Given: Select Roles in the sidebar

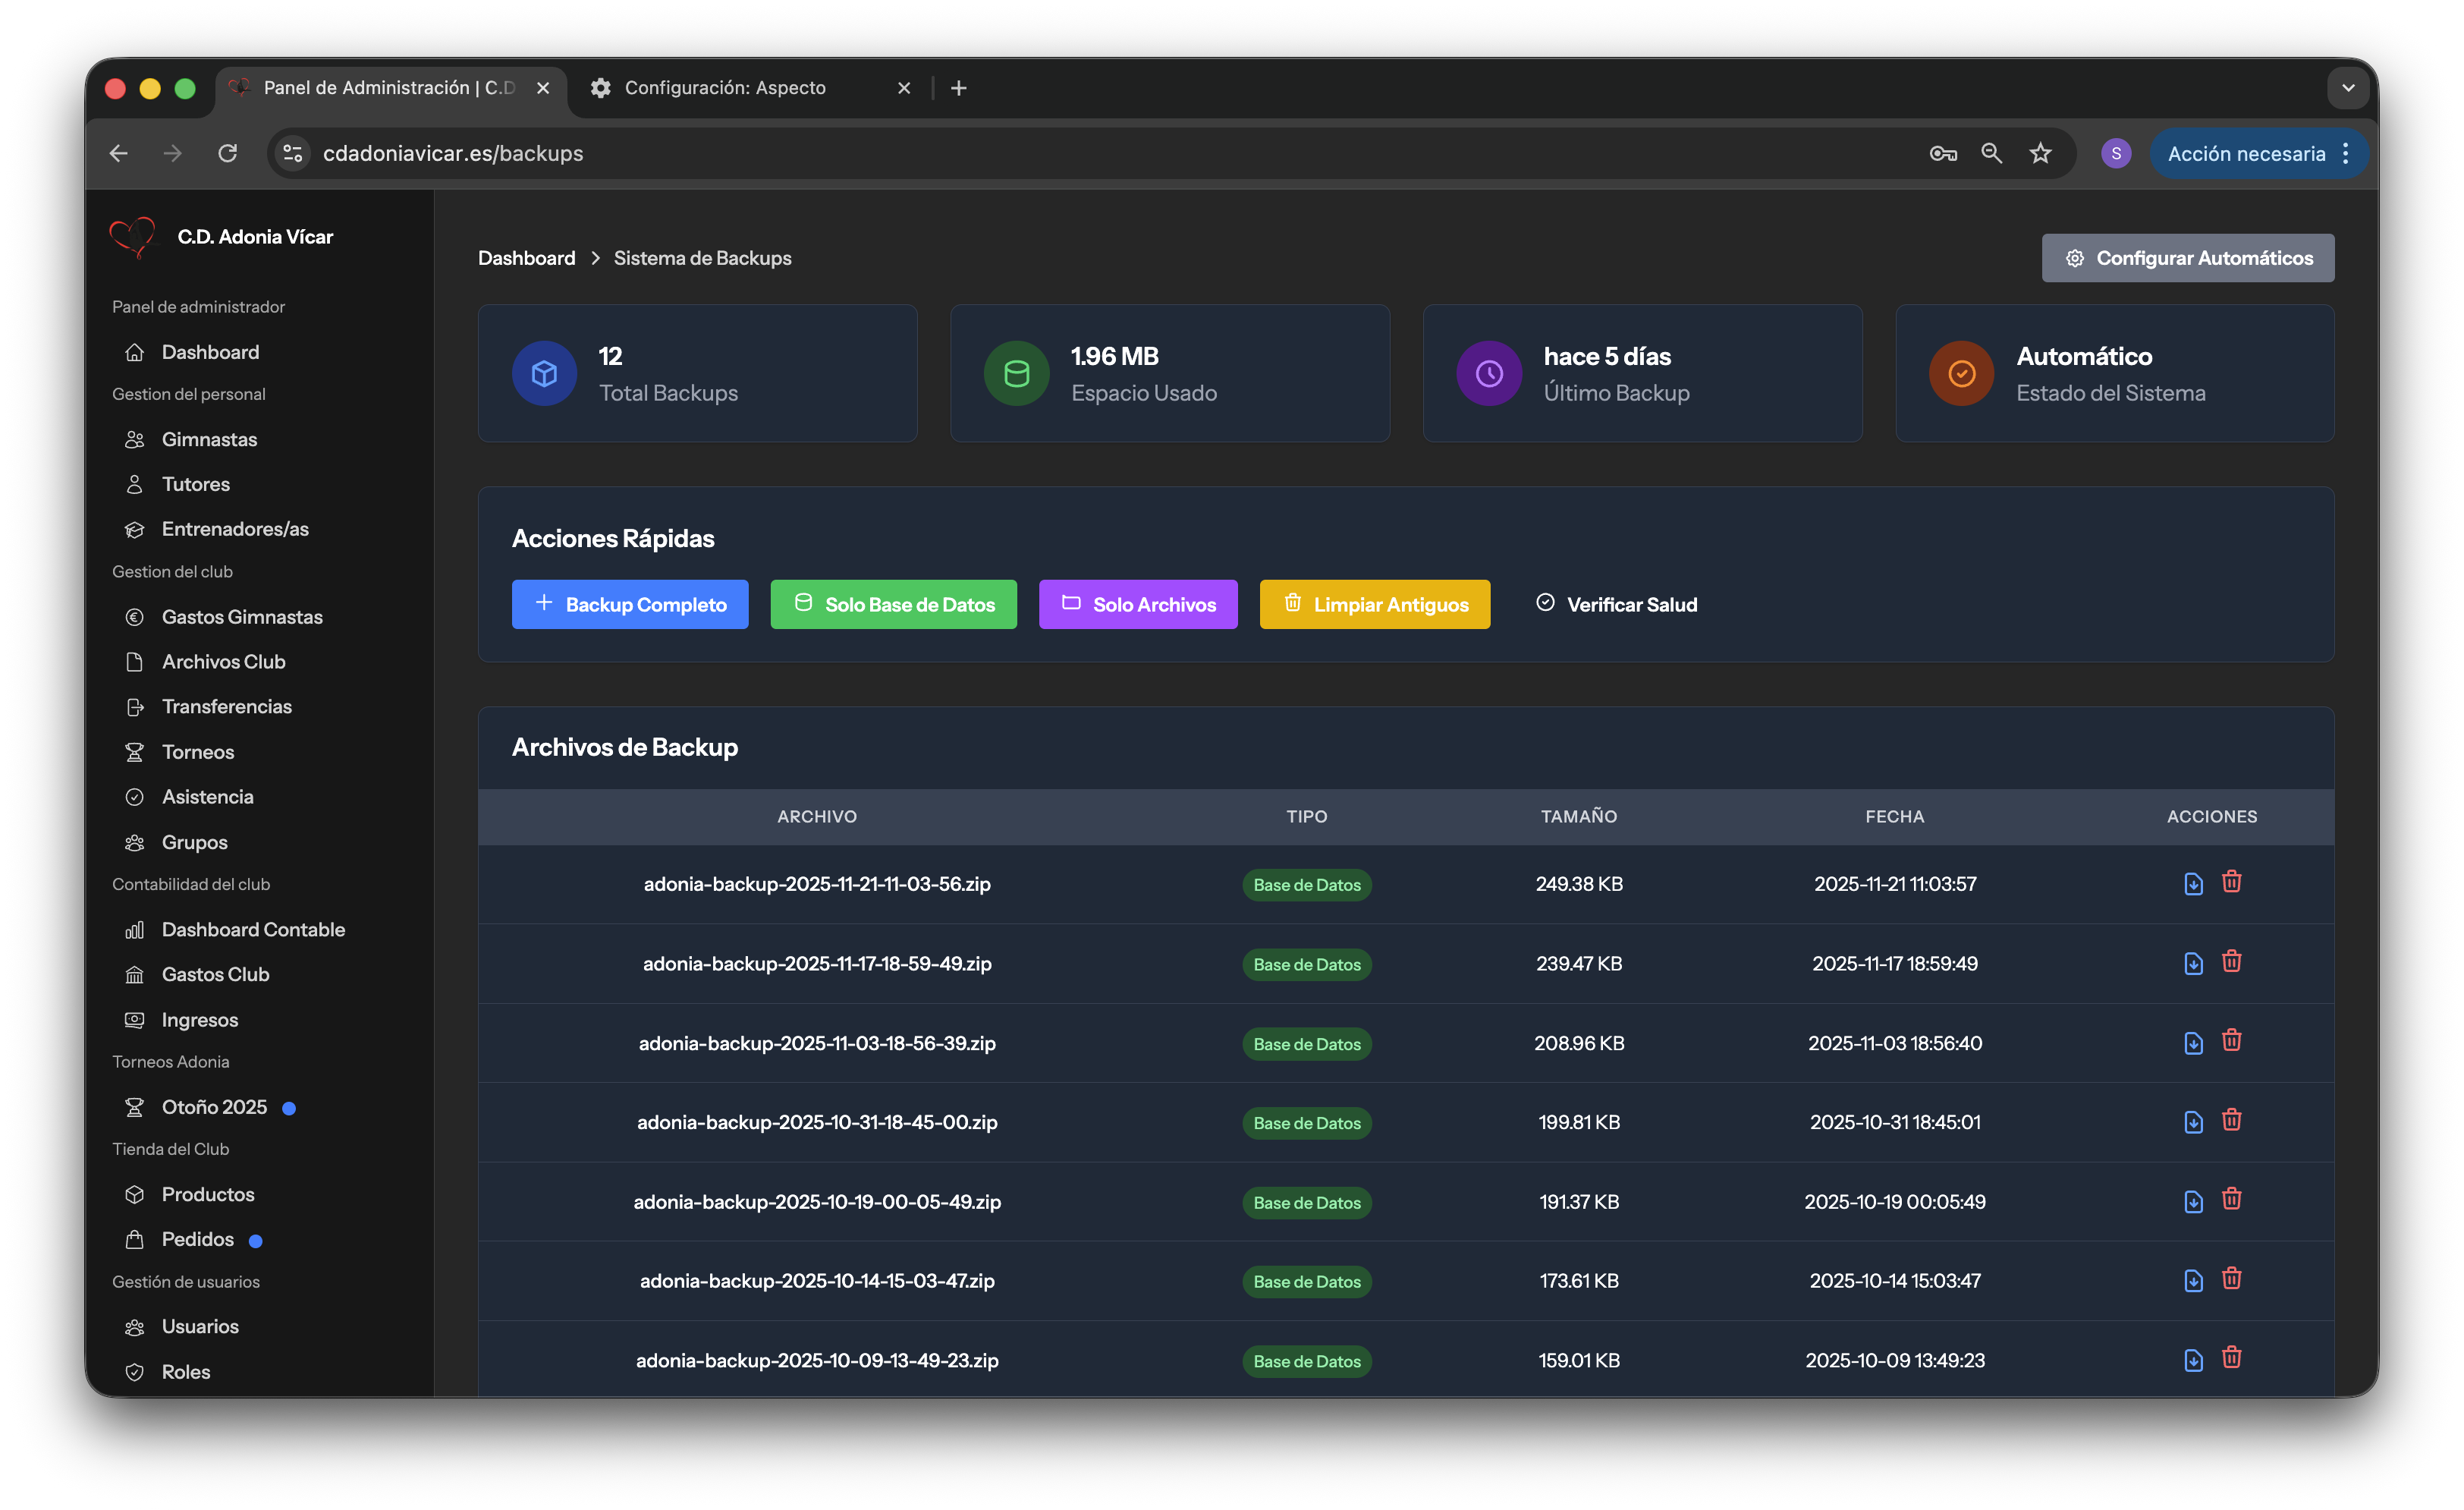Looking at the screenshot, I should click(185, 1371).
